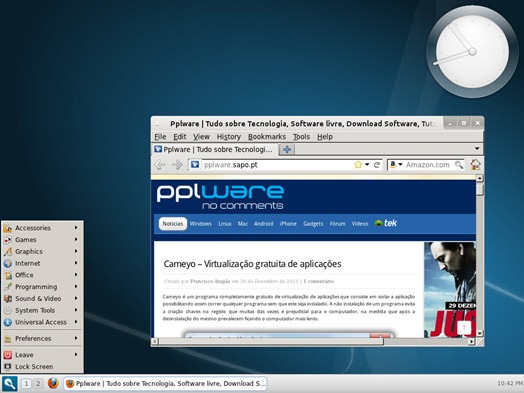Open a new tab with plus button
The width and height of the screenshot is (524, 393).
[287, 149]
